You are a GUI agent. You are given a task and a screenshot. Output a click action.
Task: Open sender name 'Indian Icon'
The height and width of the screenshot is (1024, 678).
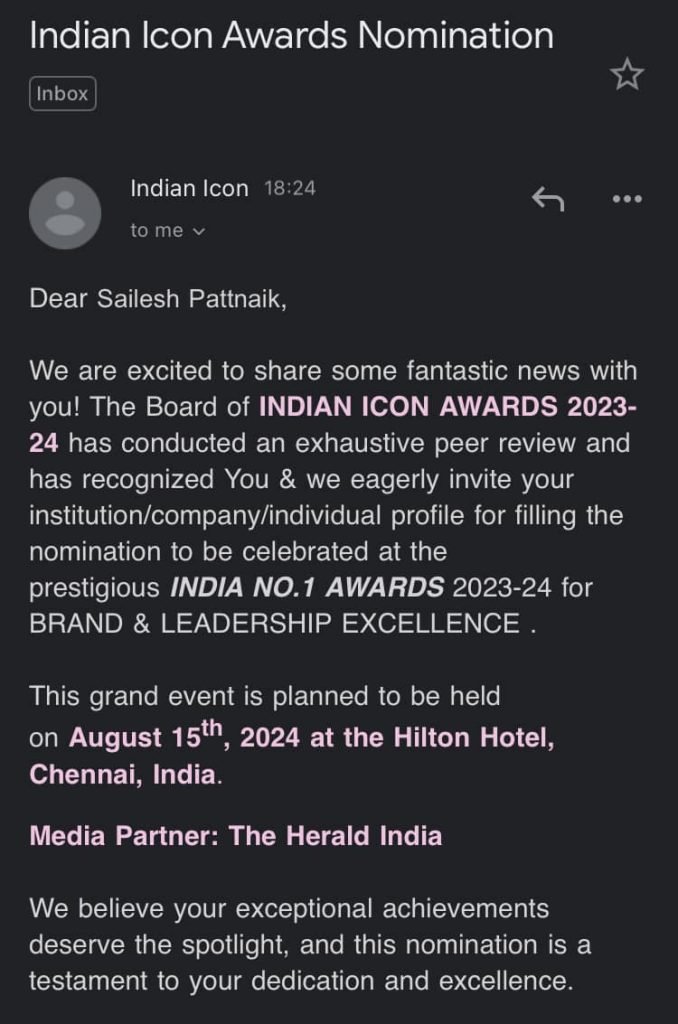(x=190, y=188)
